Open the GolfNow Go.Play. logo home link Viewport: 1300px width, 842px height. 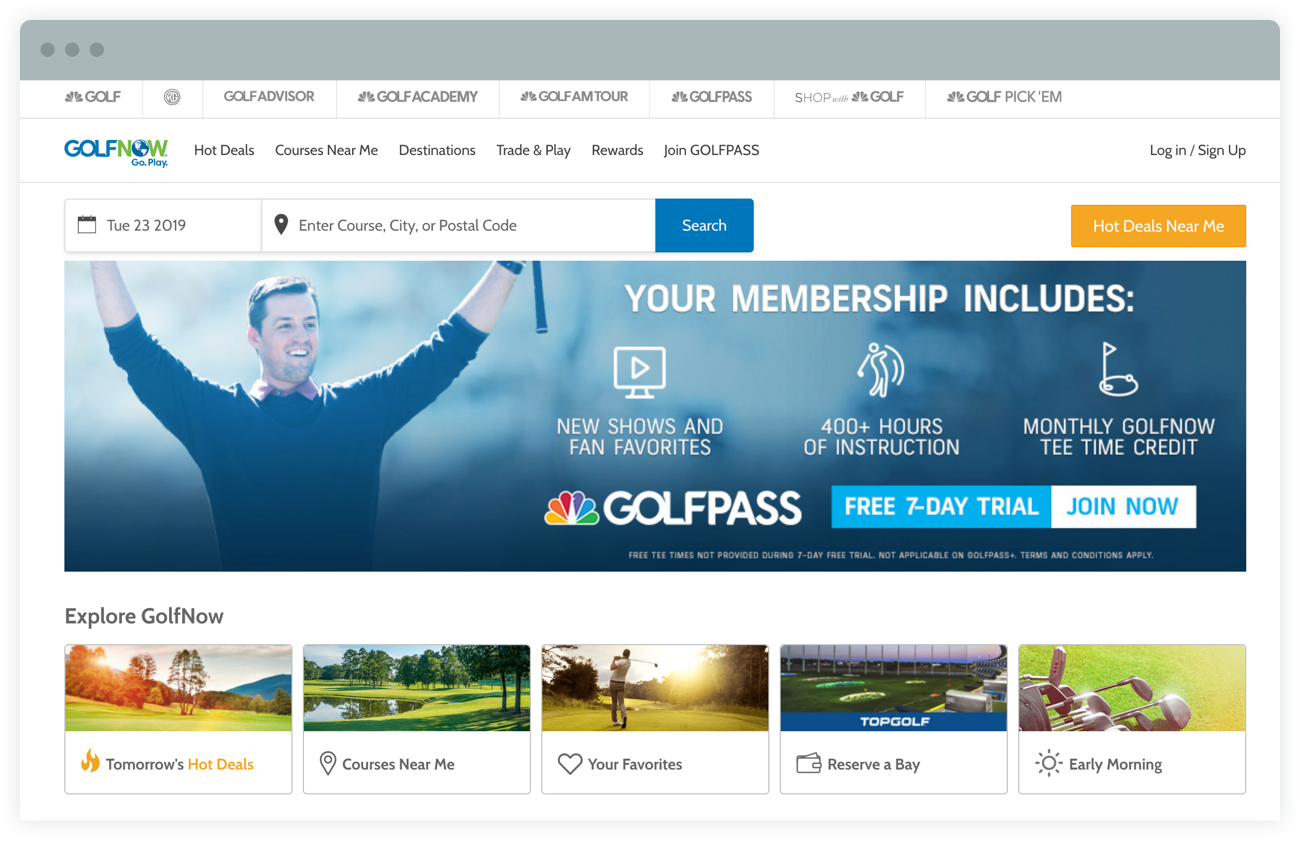coord(116,152)
